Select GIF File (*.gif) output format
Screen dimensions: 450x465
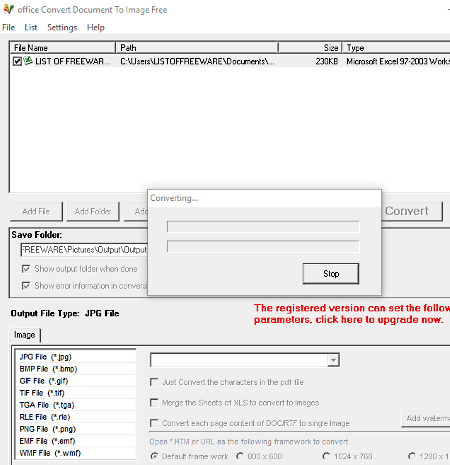[x=76, y=381]
